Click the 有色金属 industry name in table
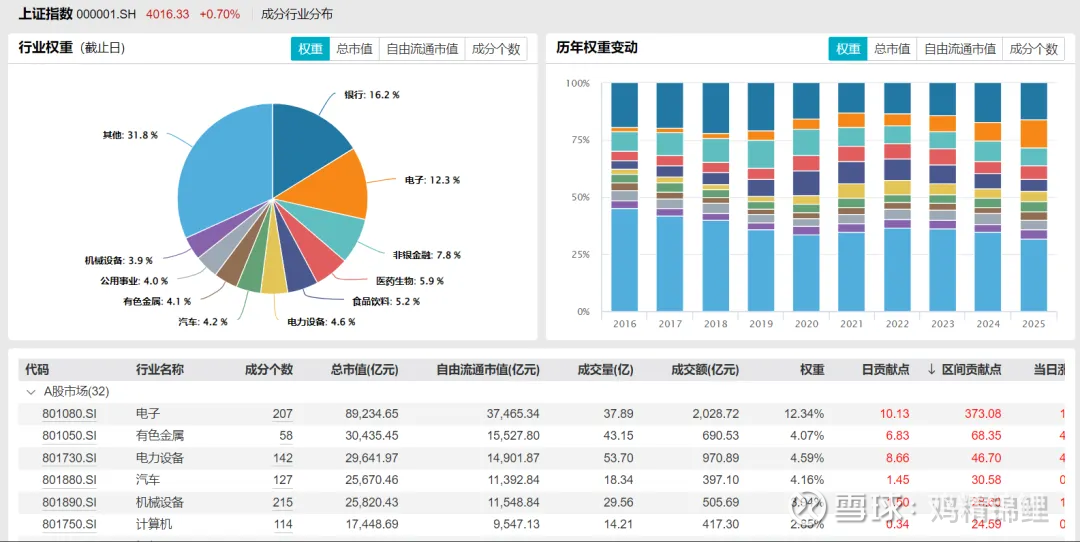1080x542 pixels. tap(160, 436)
